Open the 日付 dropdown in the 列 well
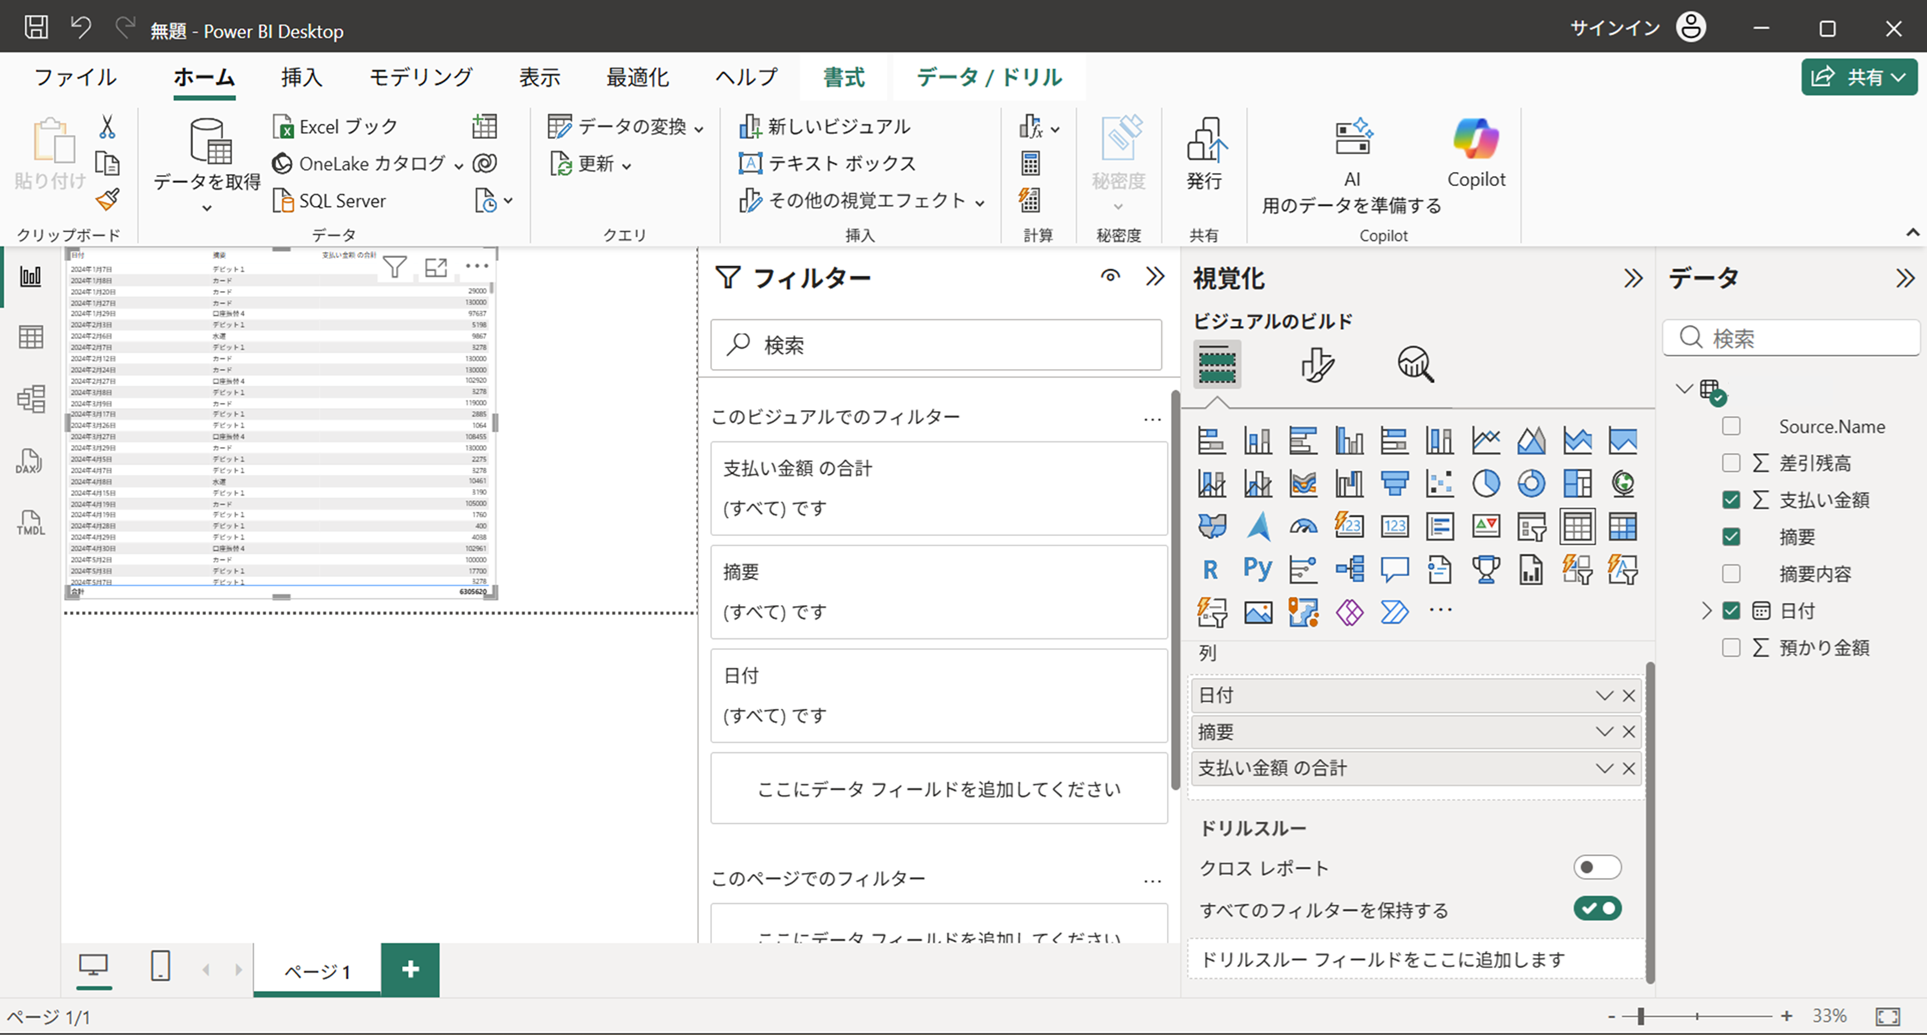1927x1035 pixels. click(1604, 694)
